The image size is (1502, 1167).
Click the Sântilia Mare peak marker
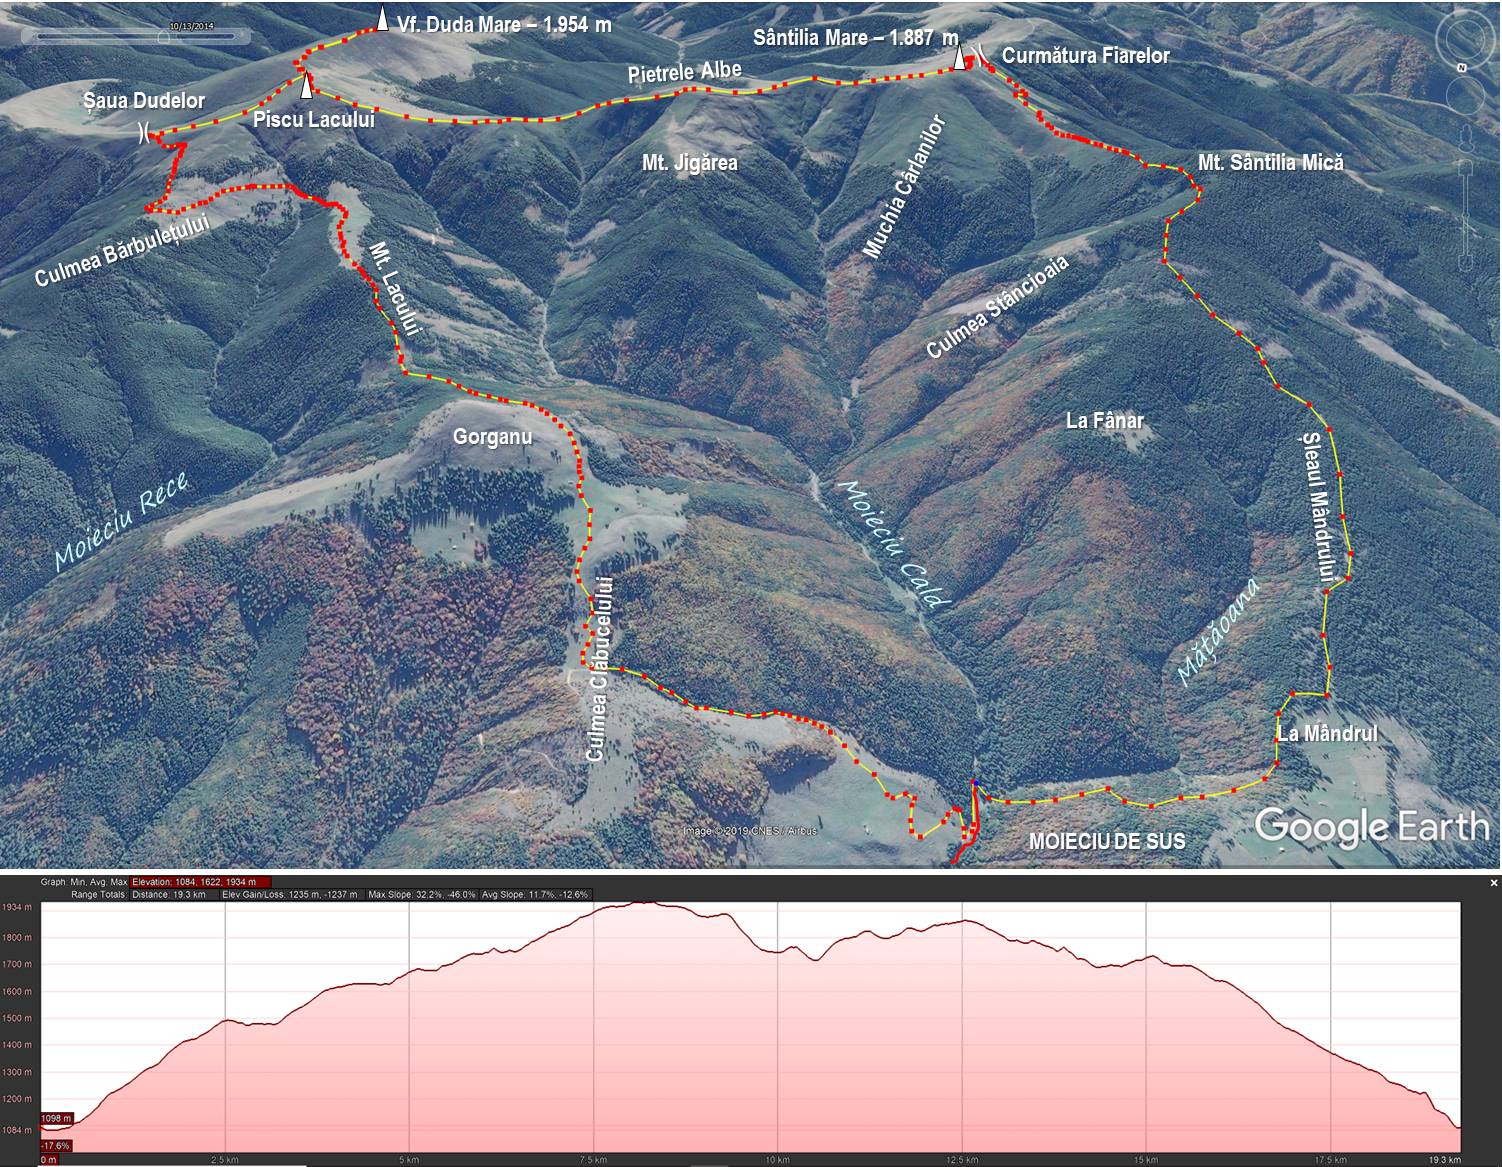click(x=959, y=59)
